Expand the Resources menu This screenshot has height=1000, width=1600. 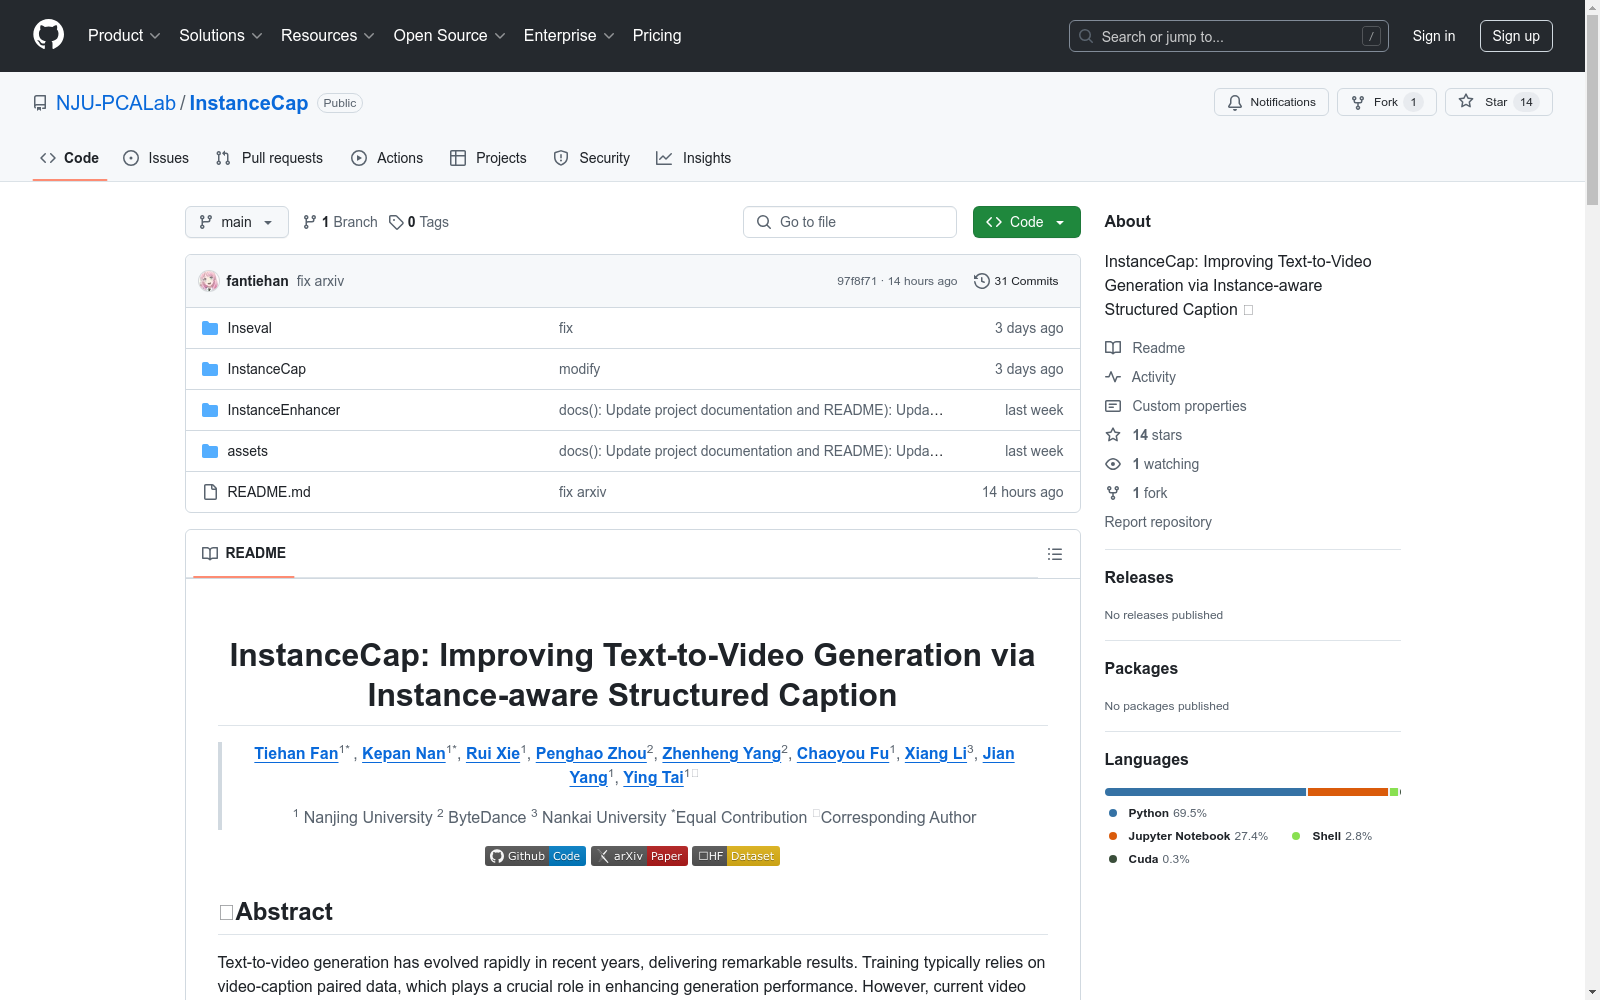coord(328,36)
